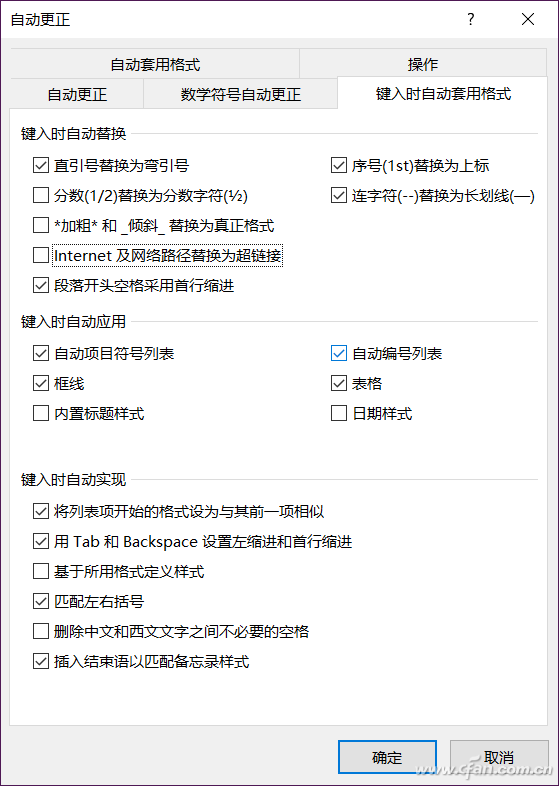The height and width of the screenshot is (786, 559).
Task: Click the help question mark icon
Action: pos(470,20)
